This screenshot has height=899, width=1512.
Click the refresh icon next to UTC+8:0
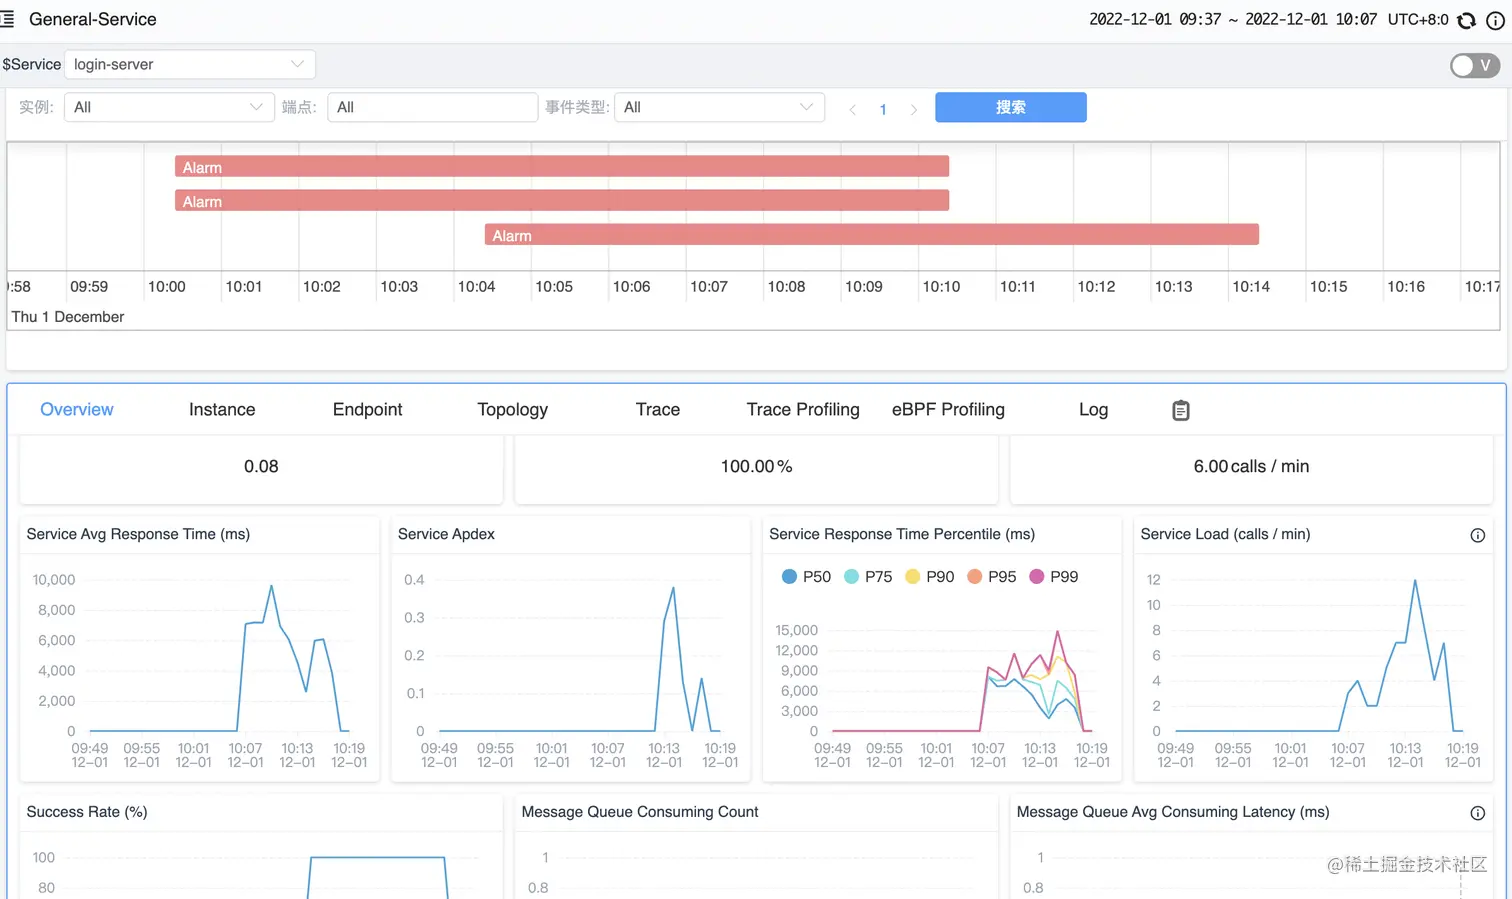(x=1466, y=20)
